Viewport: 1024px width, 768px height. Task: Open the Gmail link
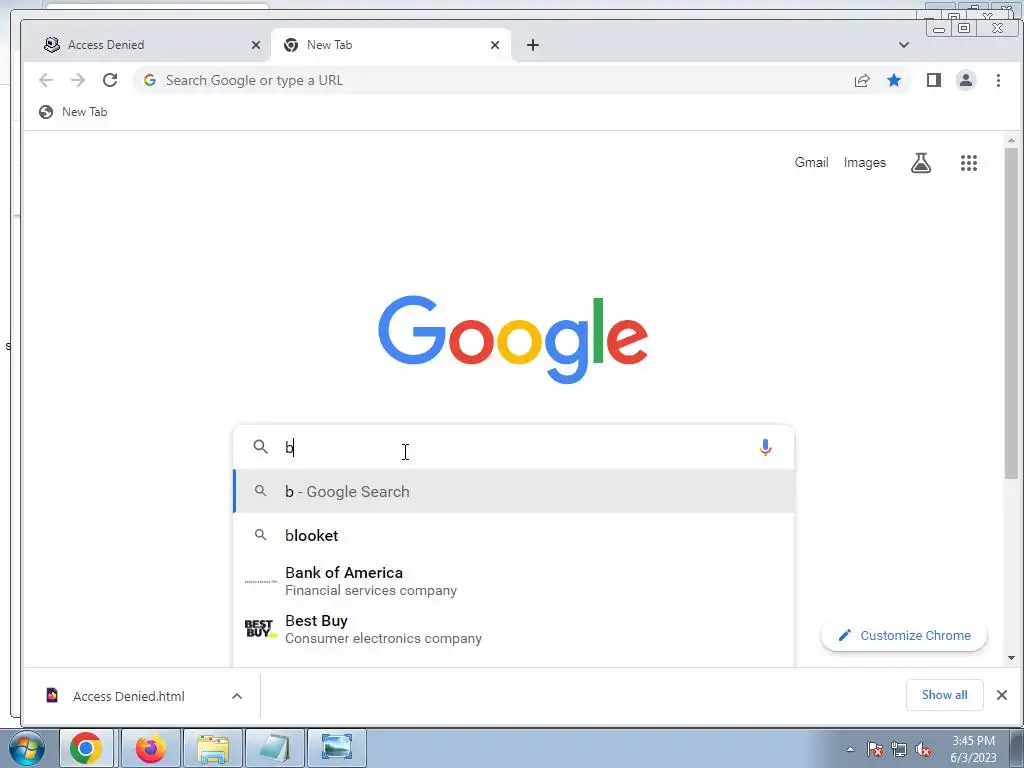pos(812,163)
